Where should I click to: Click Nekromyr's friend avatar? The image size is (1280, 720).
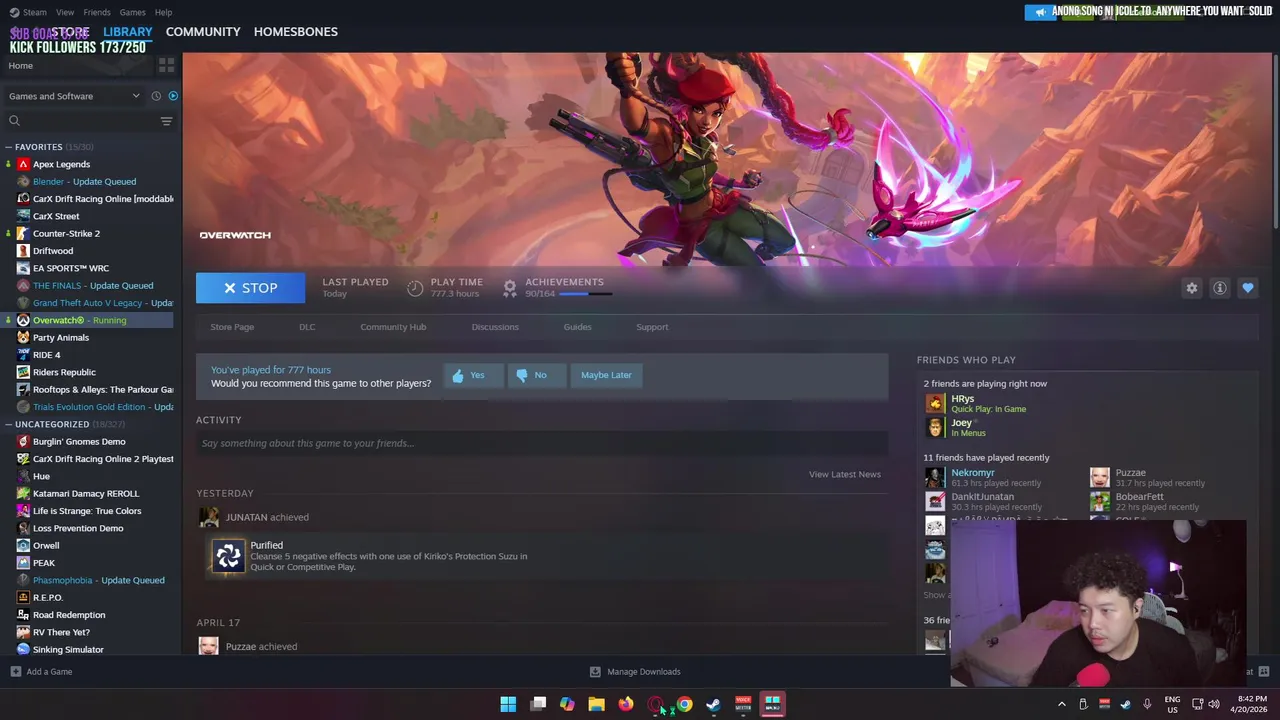click(935, 477)
